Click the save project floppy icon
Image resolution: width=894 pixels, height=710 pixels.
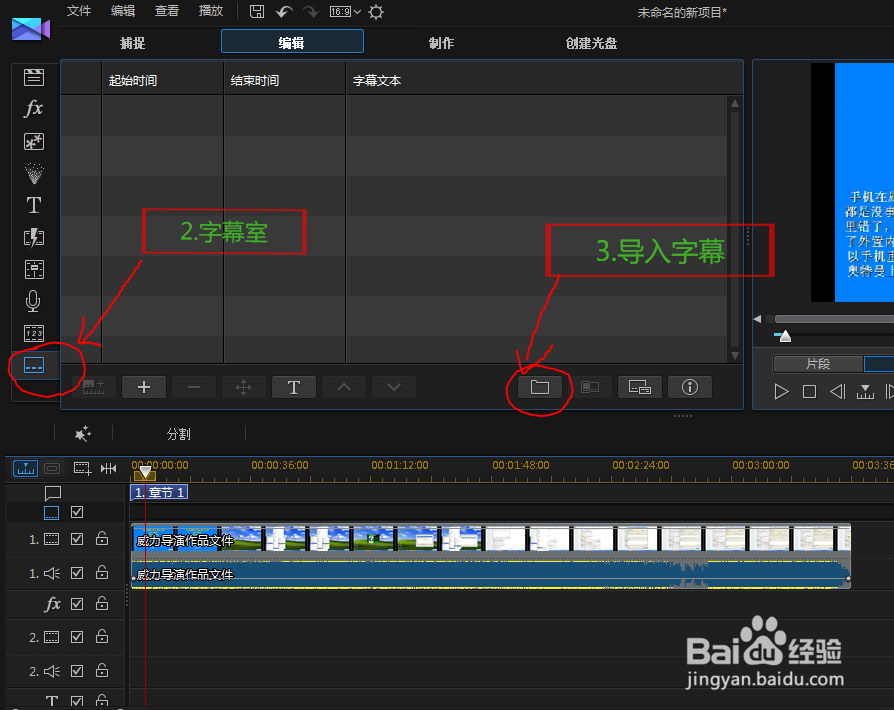pyautogui.click(x=257, y=11)
